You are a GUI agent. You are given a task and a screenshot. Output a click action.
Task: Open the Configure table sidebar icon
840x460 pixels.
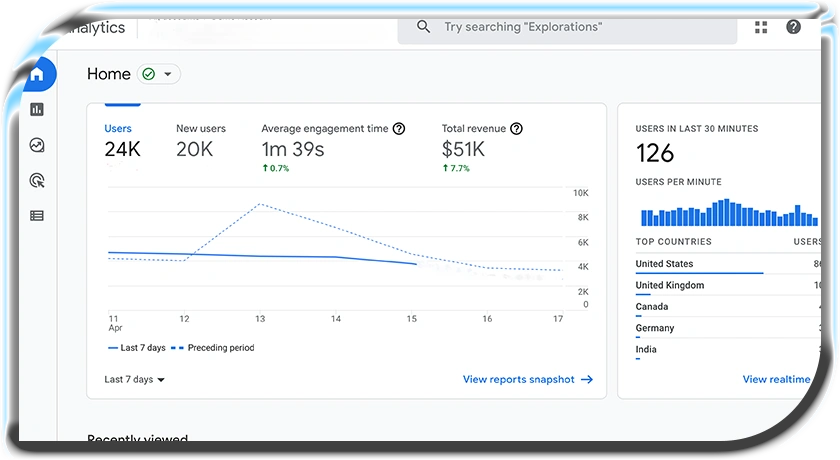(37, 215)
